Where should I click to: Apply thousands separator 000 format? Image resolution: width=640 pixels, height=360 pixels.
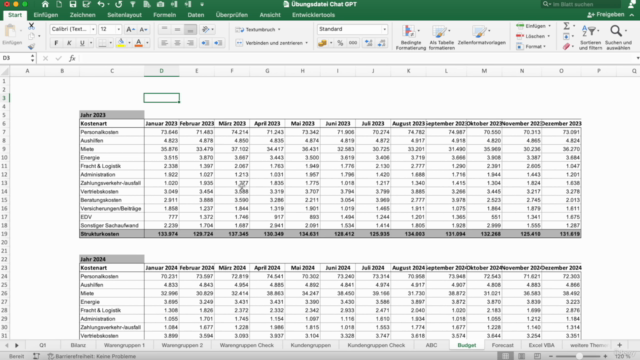click(353, 43)
